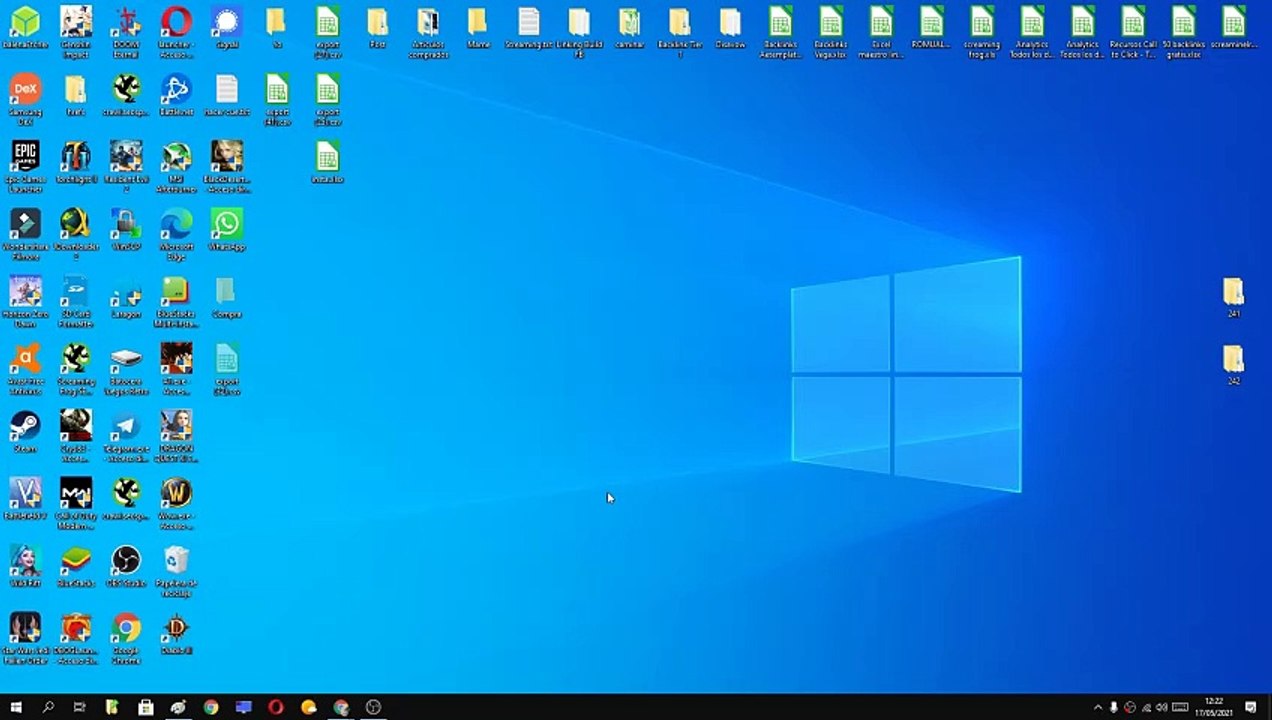Select the folder named 242
This screenshot has width=1272, height=720.
coord(1233,365)
